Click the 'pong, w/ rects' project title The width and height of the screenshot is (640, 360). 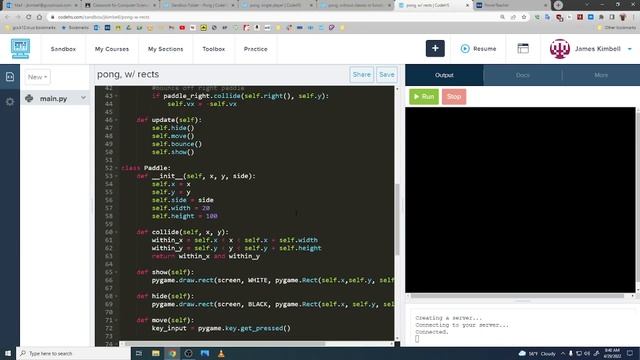point(128,74)
